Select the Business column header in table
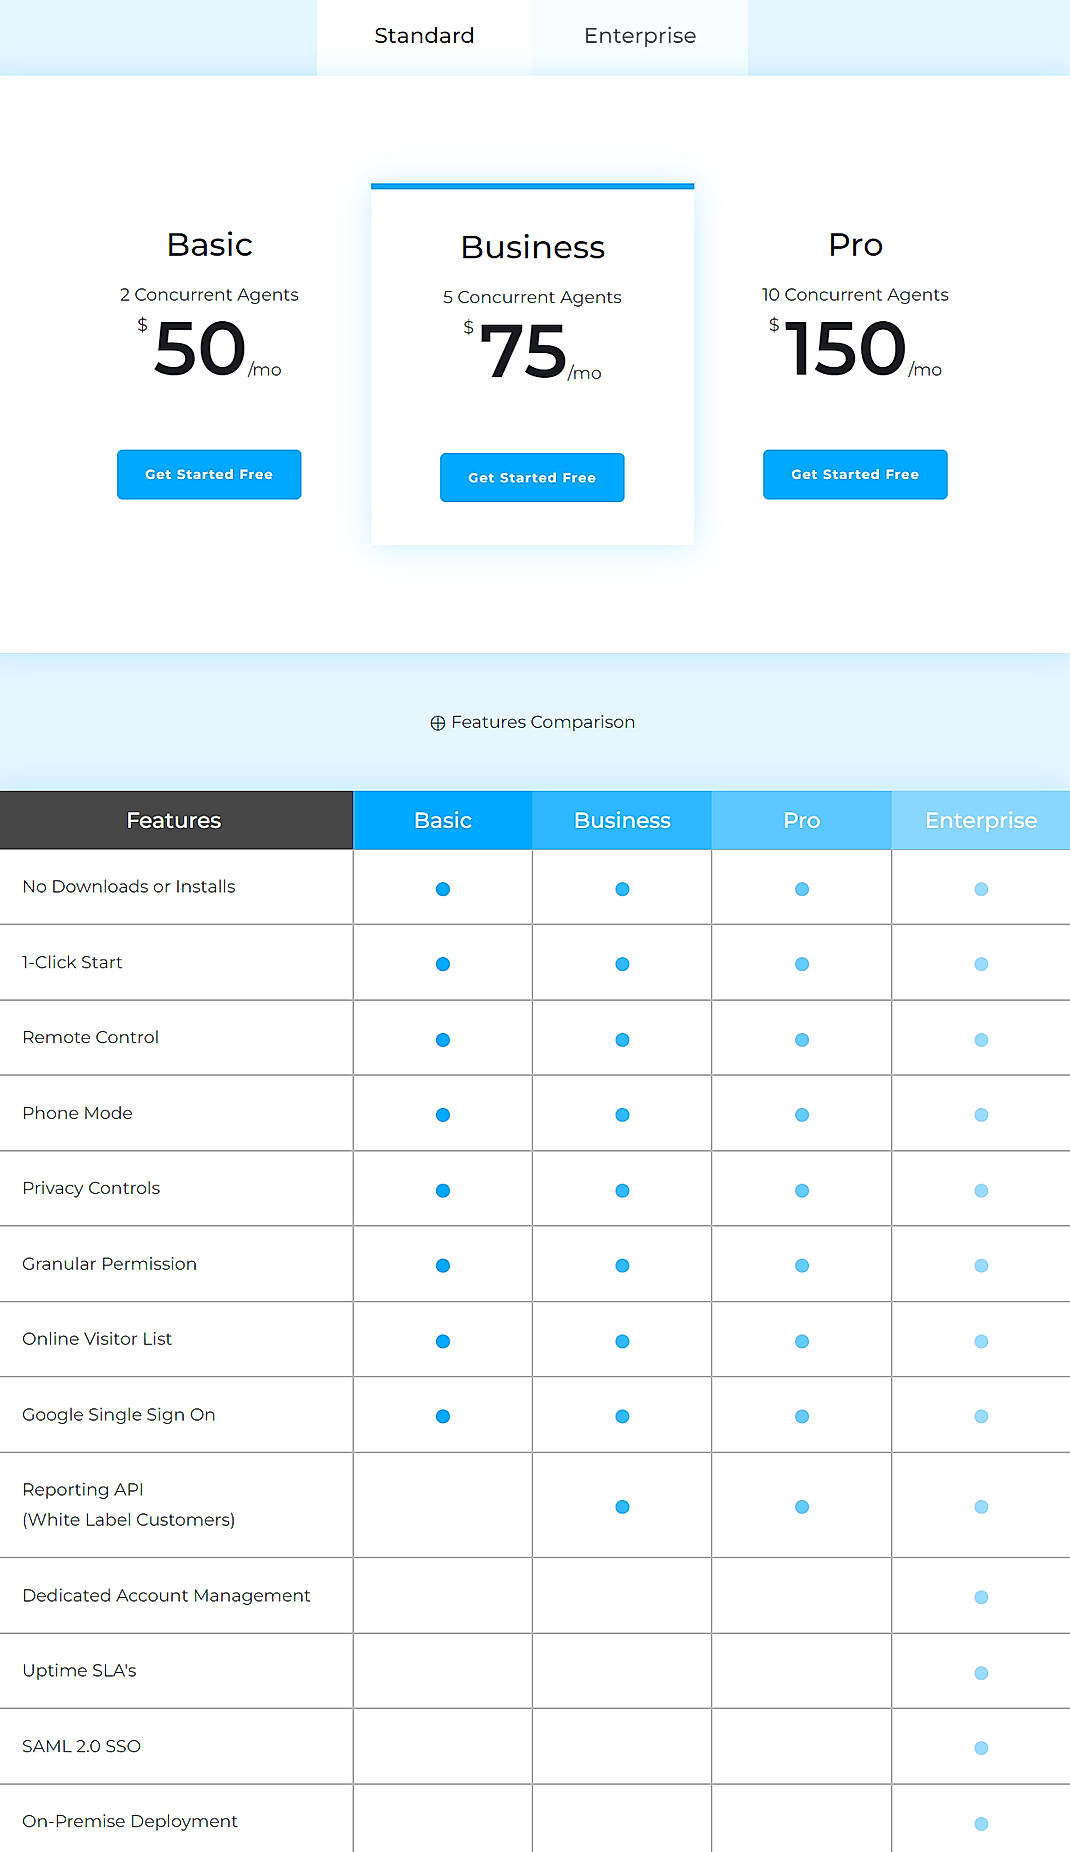1070x1852 pixels. pos(622,820)
